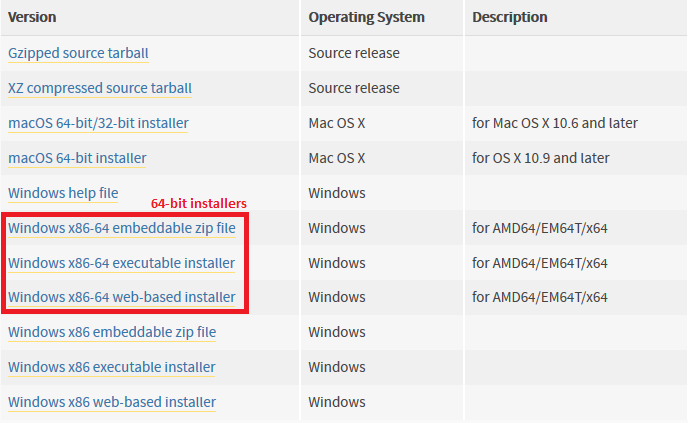This screenshot has width=688, height=423.
Task: Open the Windows help file link
Action: pyautogui.click(x=63, y=193)
